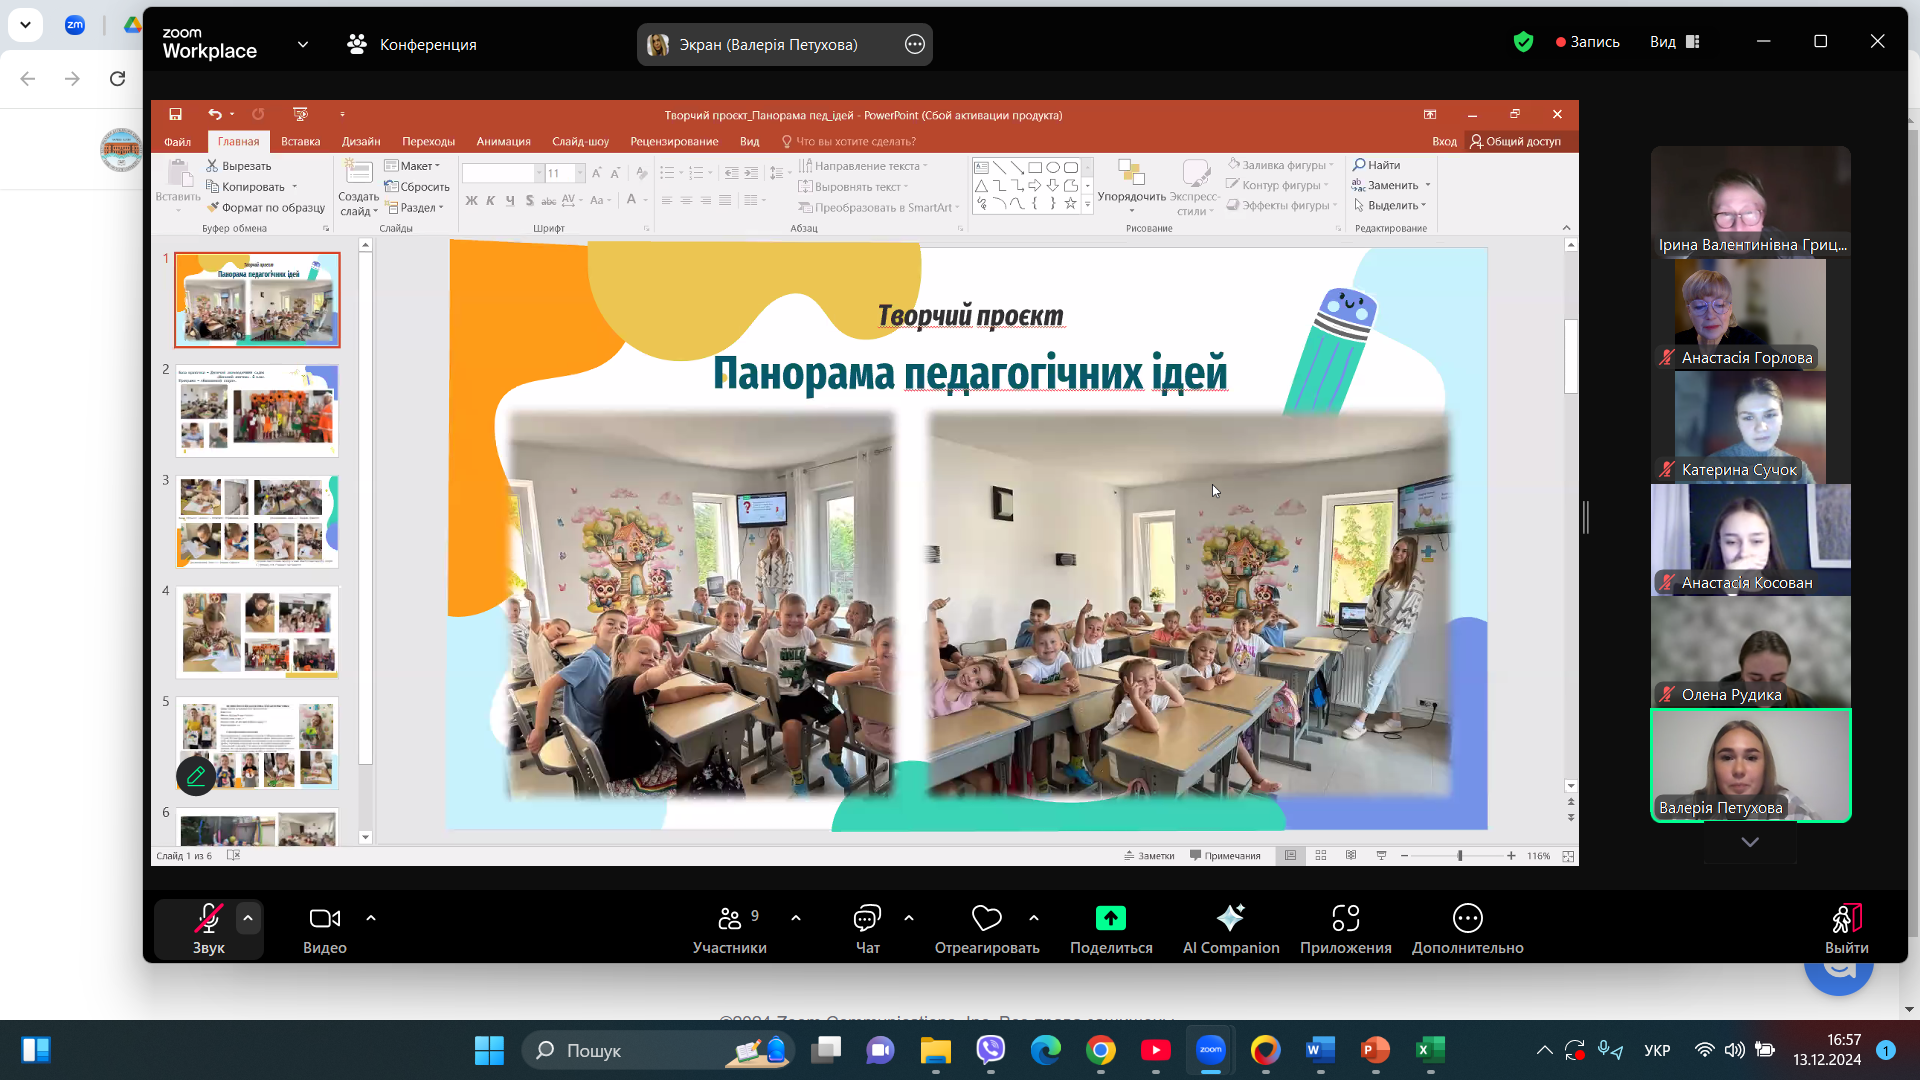This screenshot has height=1080, width=1920.
Task: Open Google Chrome from taskbar
Action: click(1101, 1050)
